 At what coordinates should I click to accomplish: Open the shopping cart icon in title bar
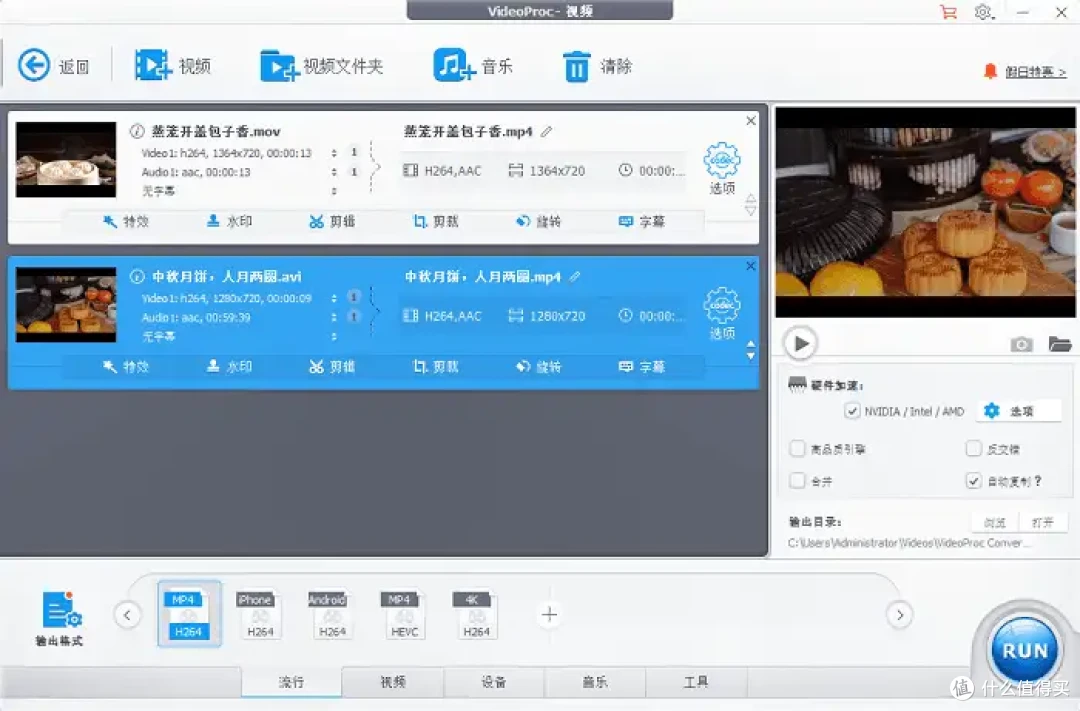pos(948,12)
